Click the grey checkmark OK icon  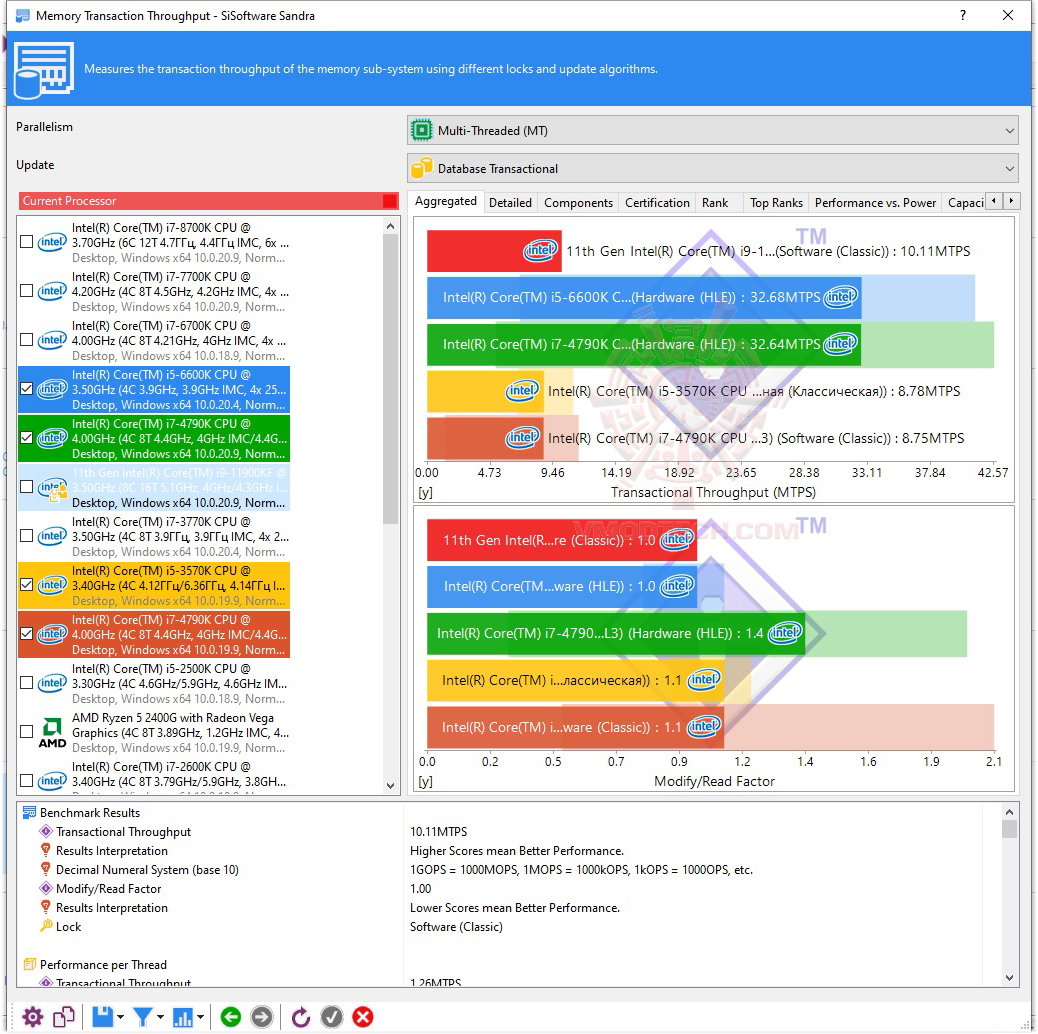332,1017
